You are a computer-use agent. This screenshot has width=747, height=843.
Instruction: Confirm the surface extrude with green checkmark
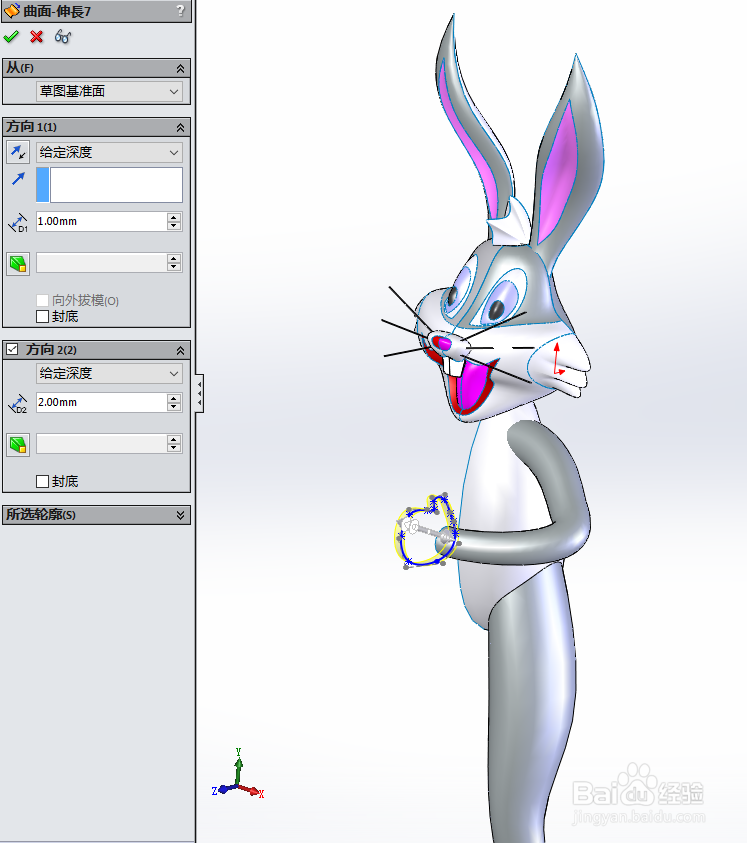(x=11, y=37)
